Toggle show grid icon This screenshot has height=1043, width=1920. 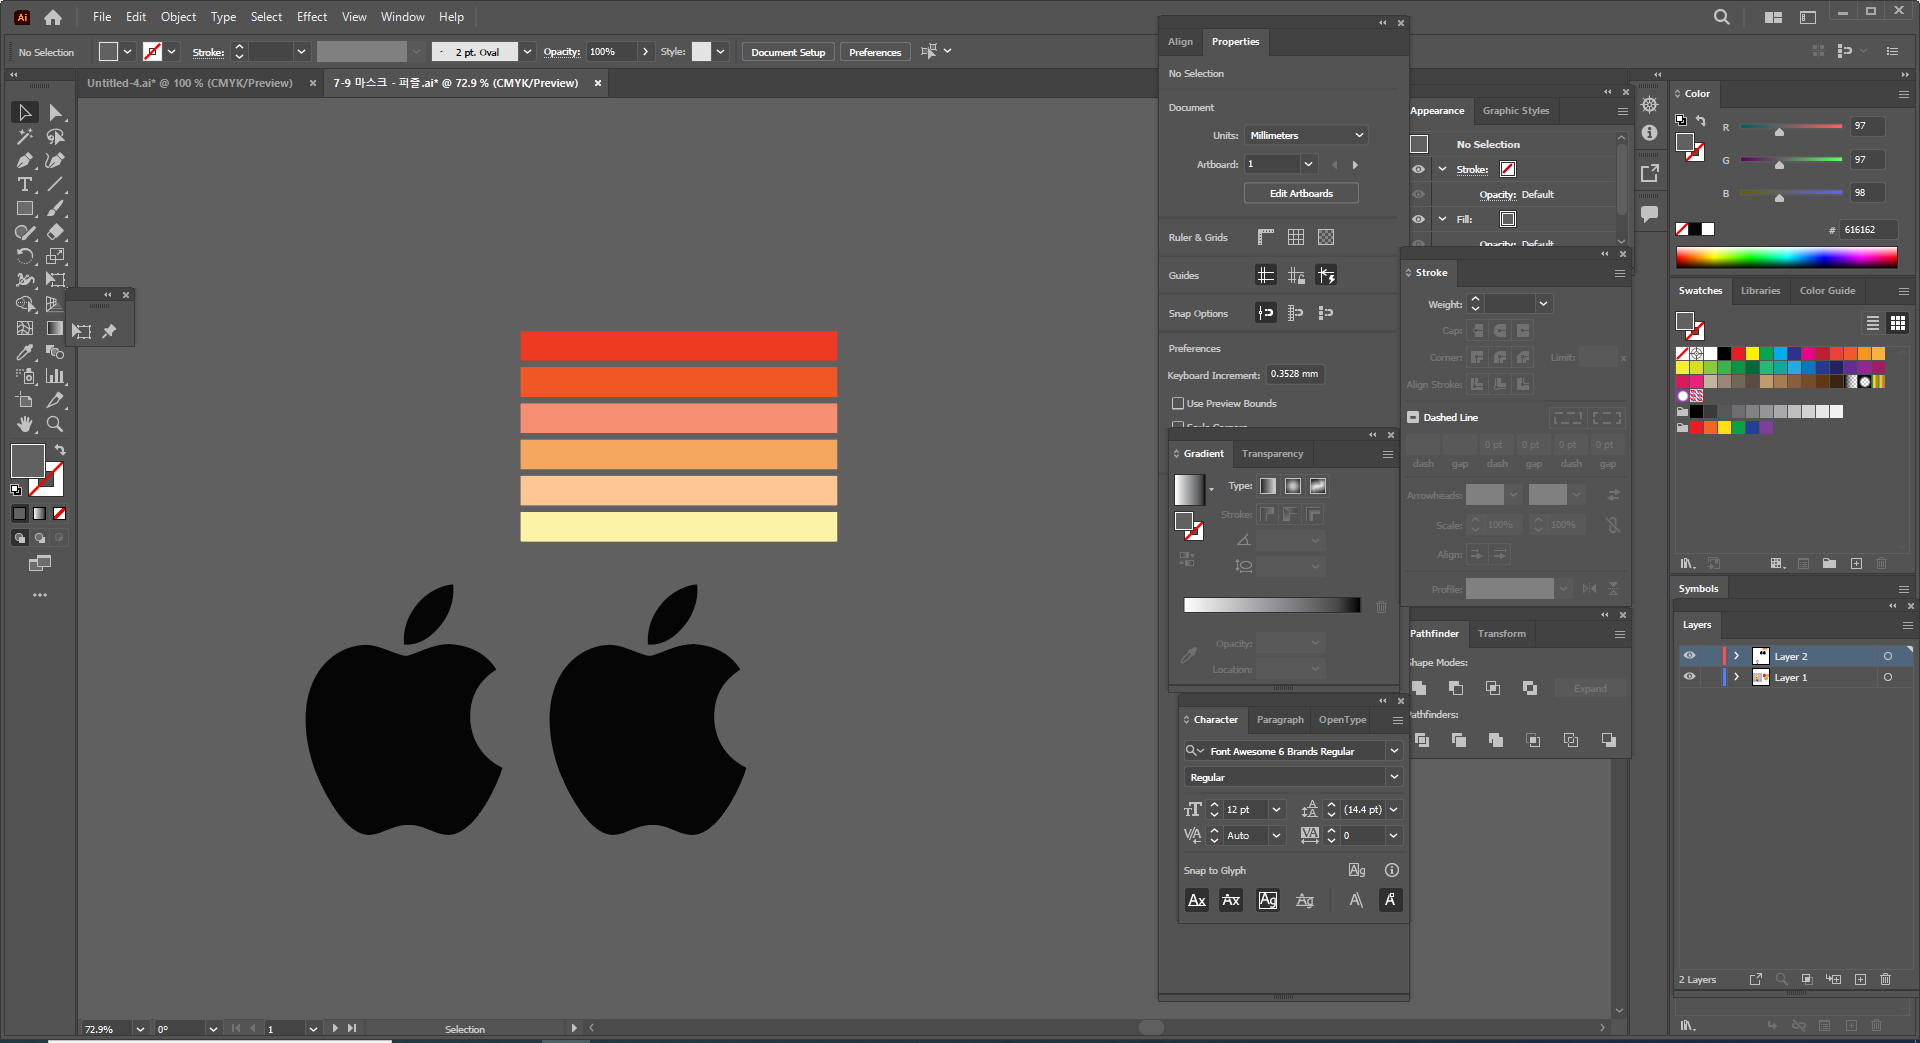(1296, 237)
